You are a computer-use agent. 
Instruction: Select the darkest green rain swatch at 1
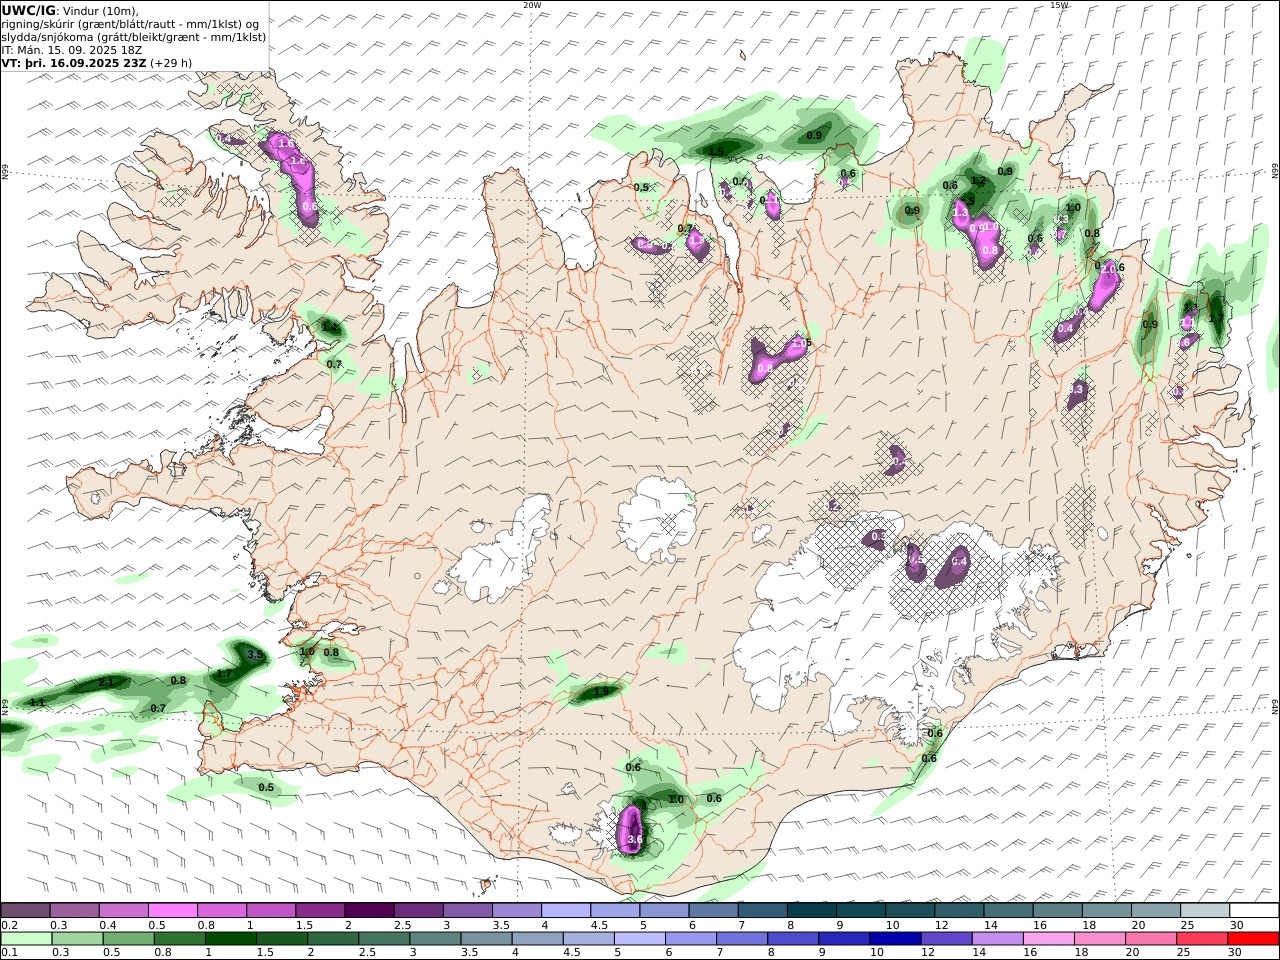(230, 938)
